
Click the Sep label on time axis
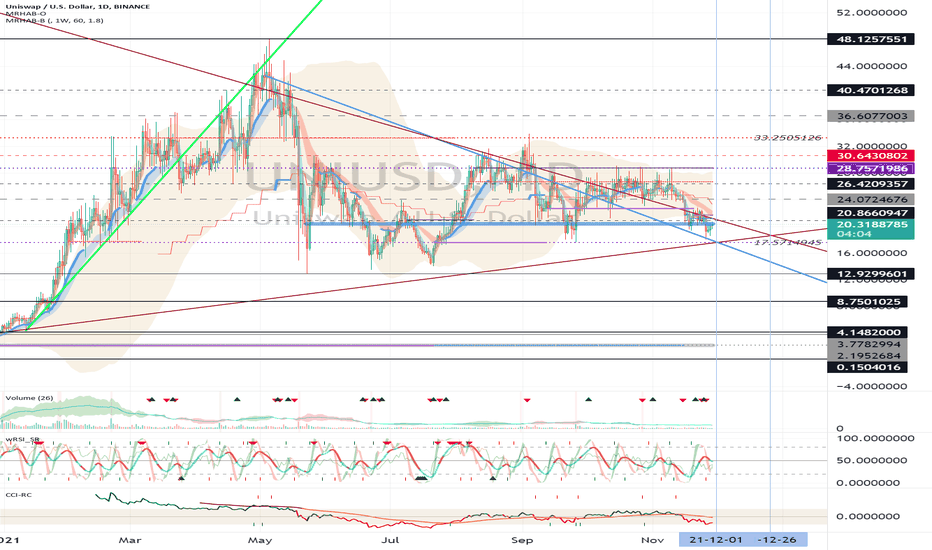[522, 540]
